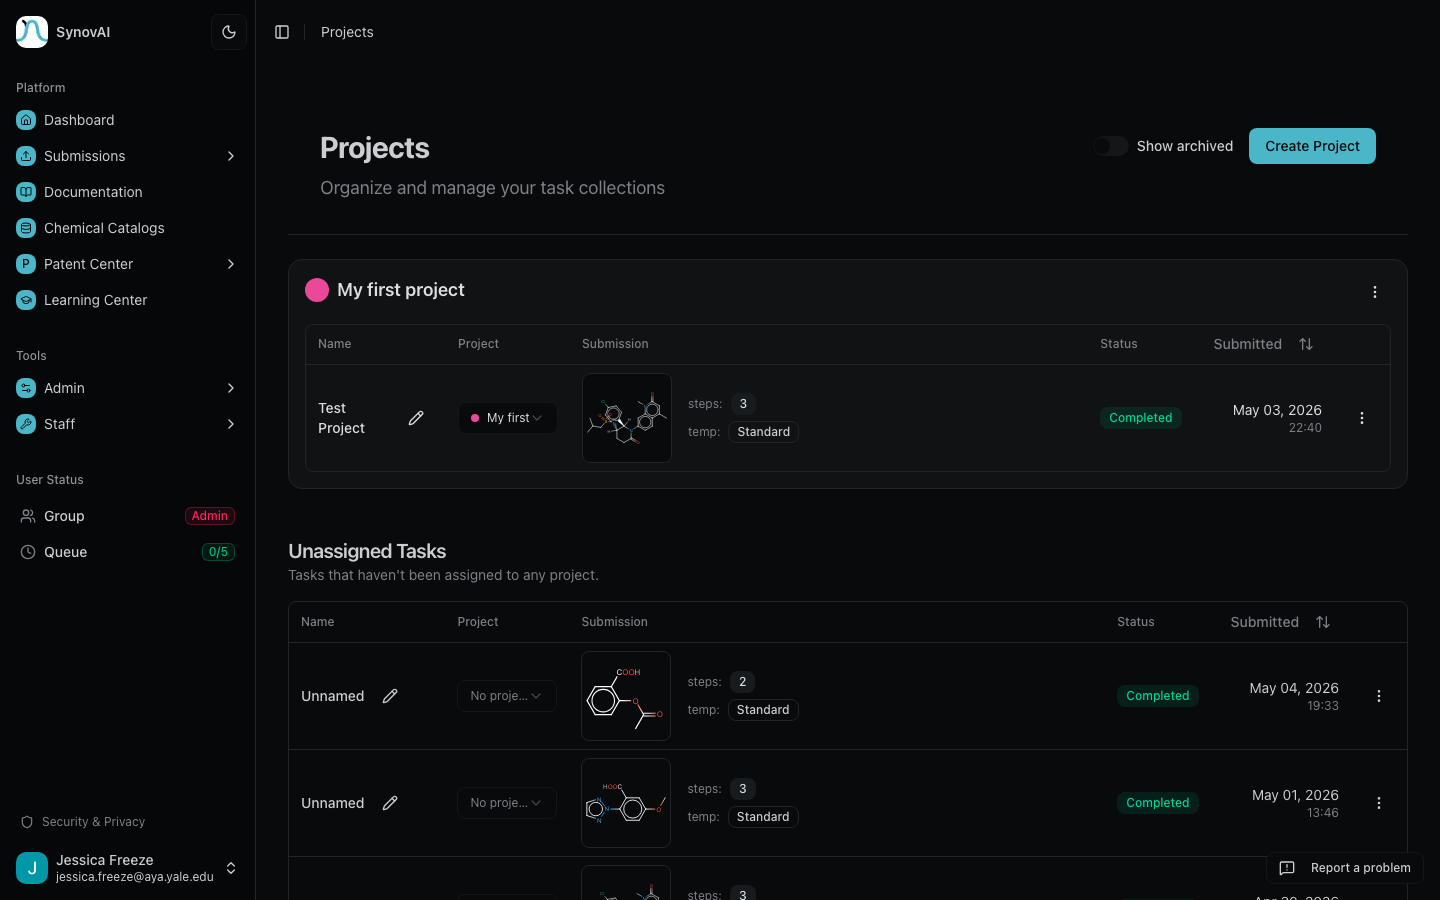Click the 0/5 queue counter badge
Image resolution: width=1440 pixels, height=900 pixels.
click(x=218, y=552)
